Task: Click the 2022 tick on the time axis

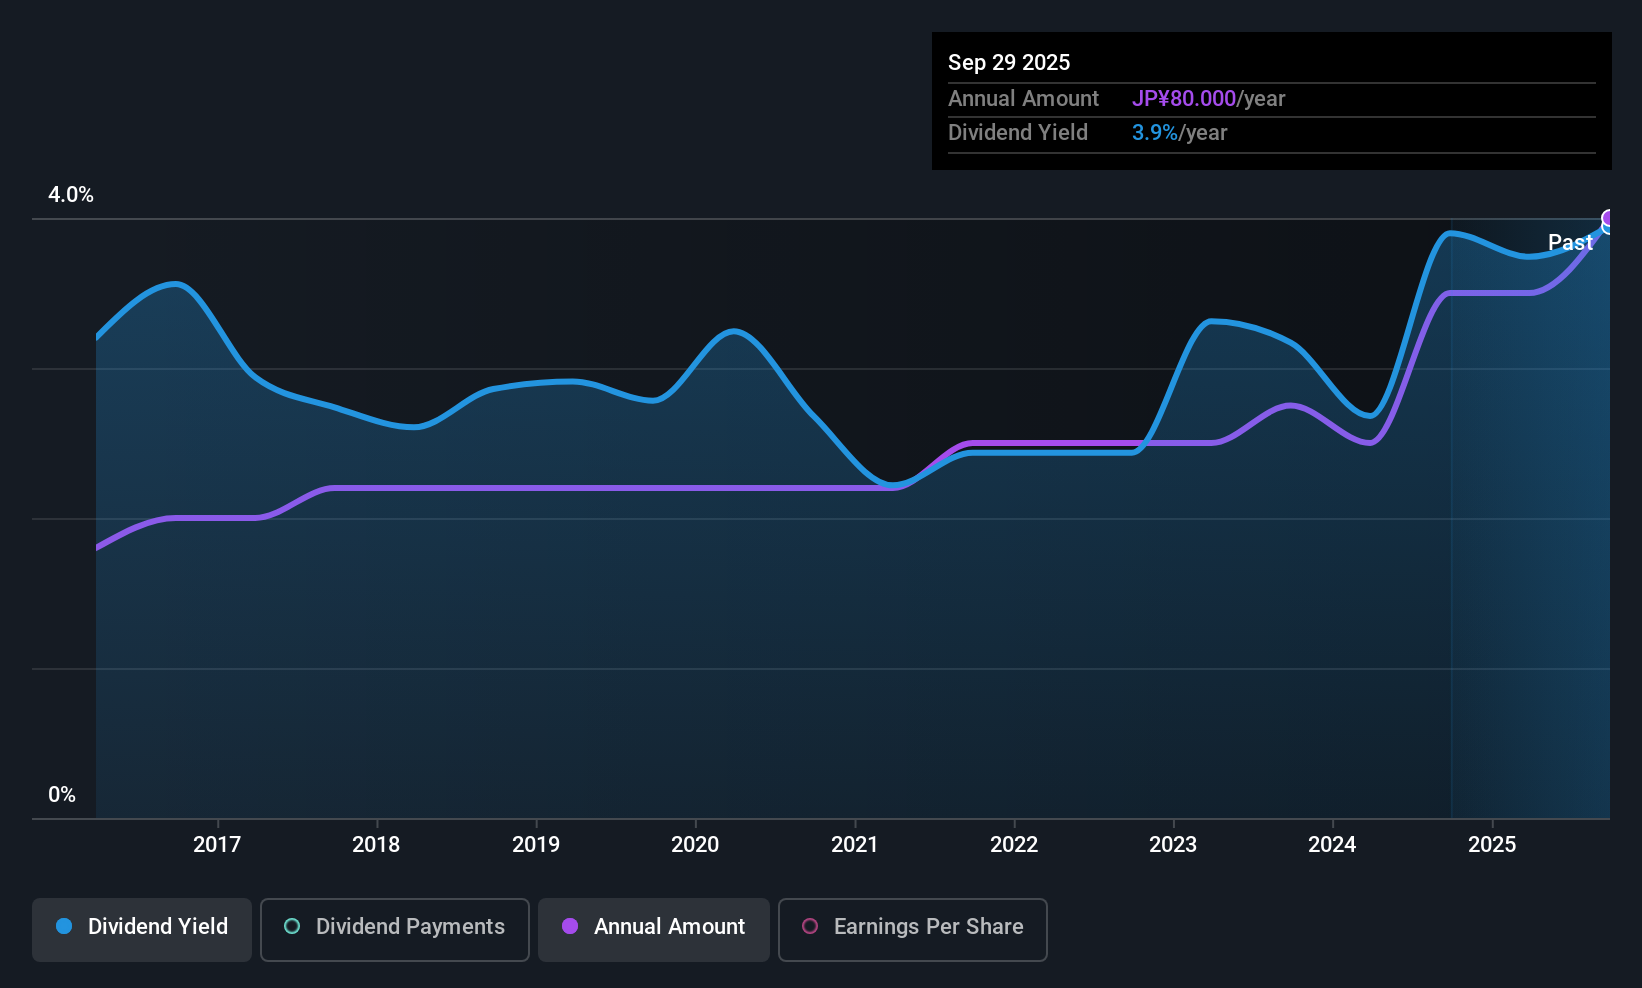Action: click(1014, 845)
